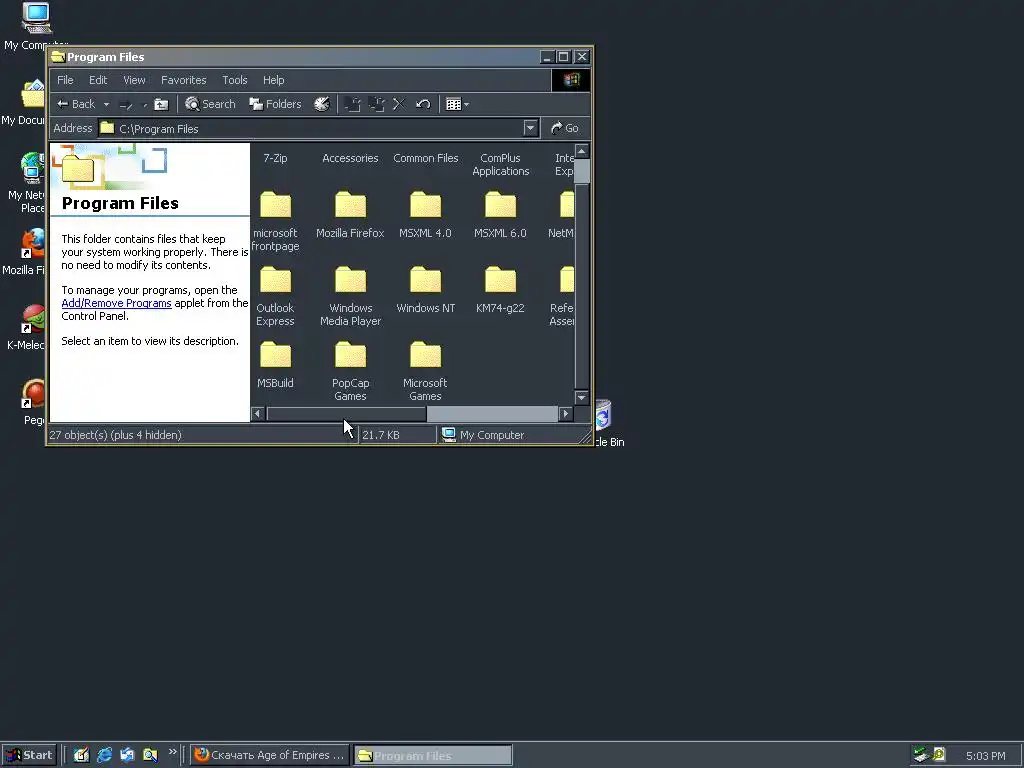Click the 27 object(s) status bar text
Image resolution: width=1024 pixels, height=768 pixels.
(x=115, y=435)
